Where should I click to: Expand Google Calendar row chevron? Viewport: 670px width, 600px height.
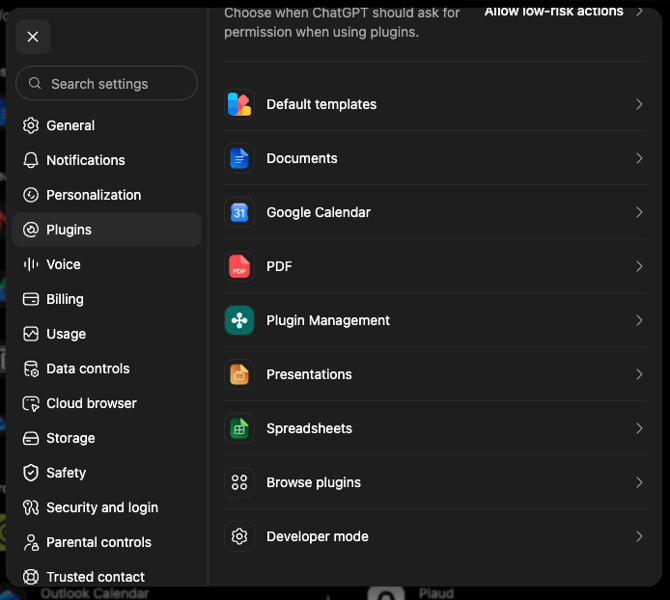click(x=639, y=212)
